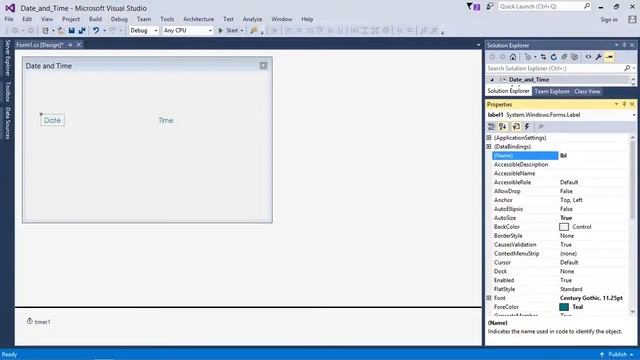Collapse the Date_and_Time solution node
The height and width of the screenshot is (360, 640).
[x=492, y=80]
